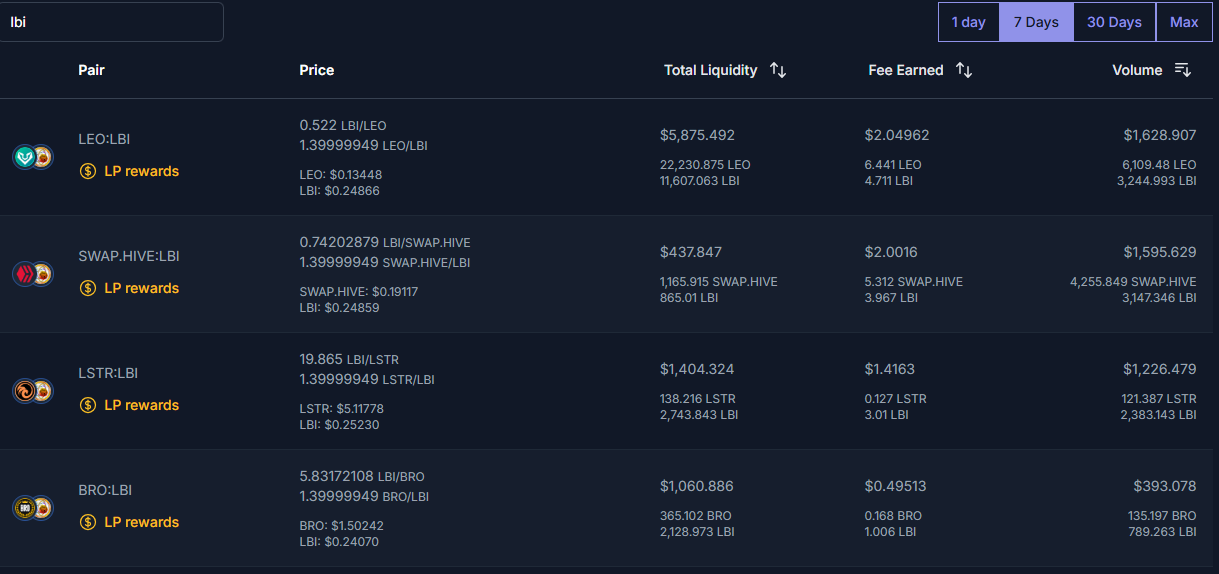Sort by Fee Earned arrows icon
This screenshot has height=574, width=1219.
(x=964, y=70)
